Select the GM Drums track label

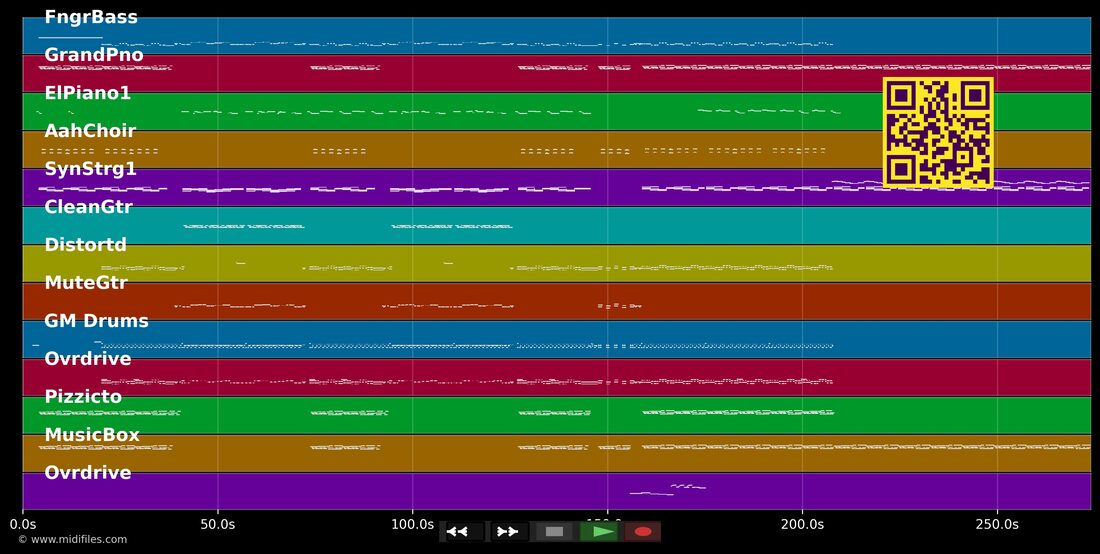tap(97, 320)
